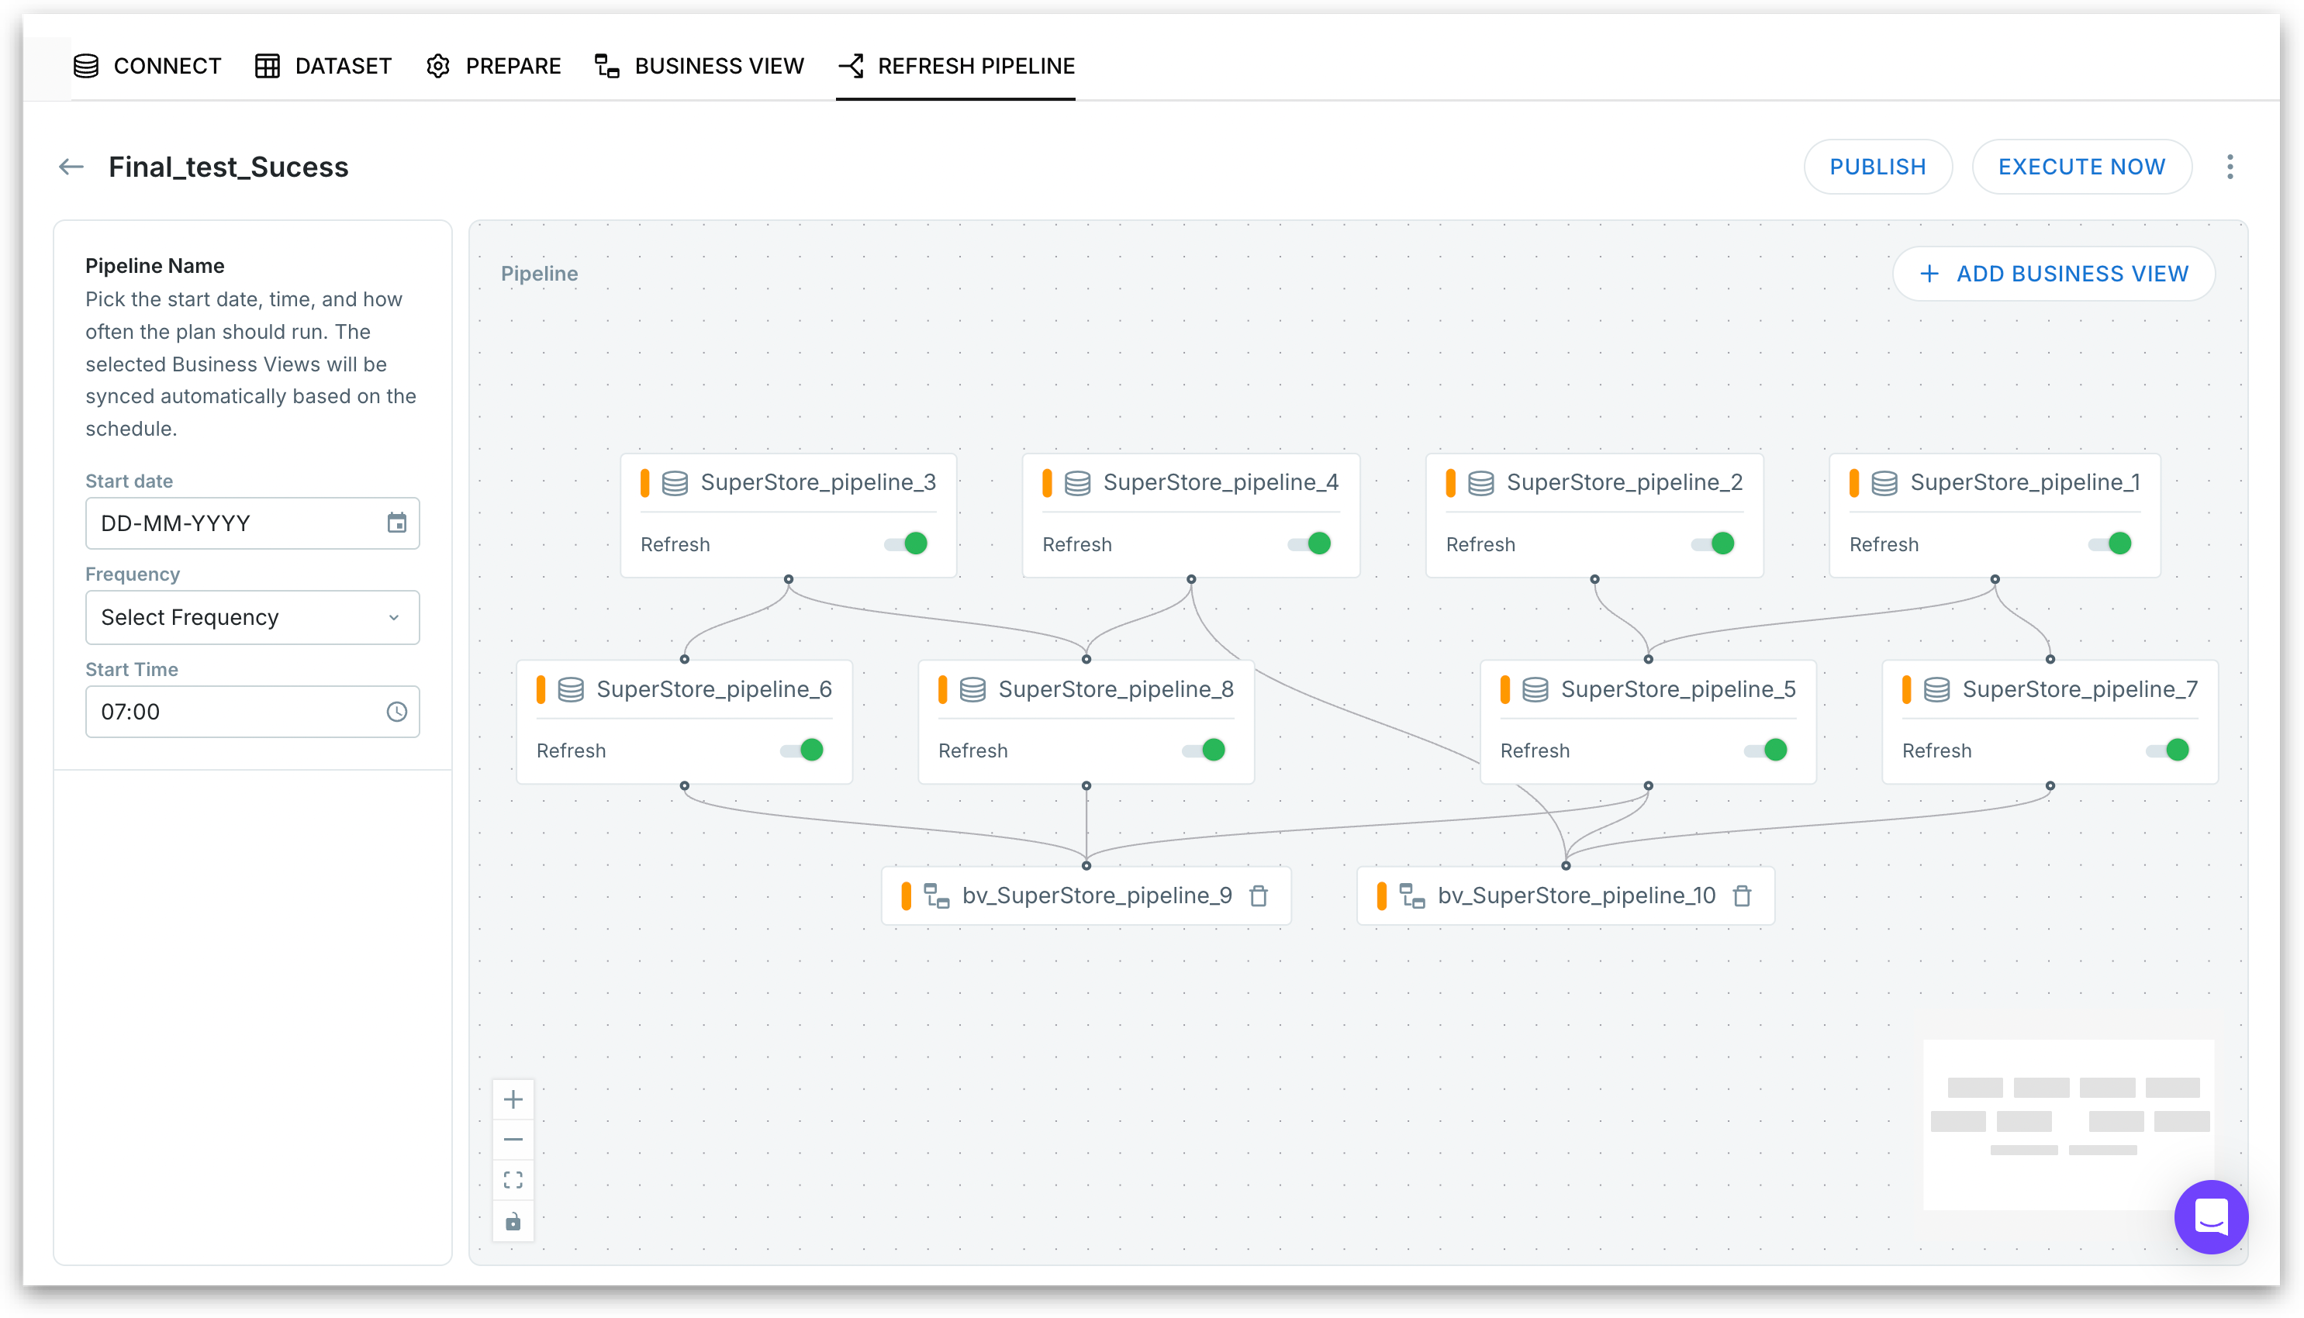Lock the pipeline canvas interactivity
Viewport: 2304px width, 1318px height.
(x=513, y=1222)
